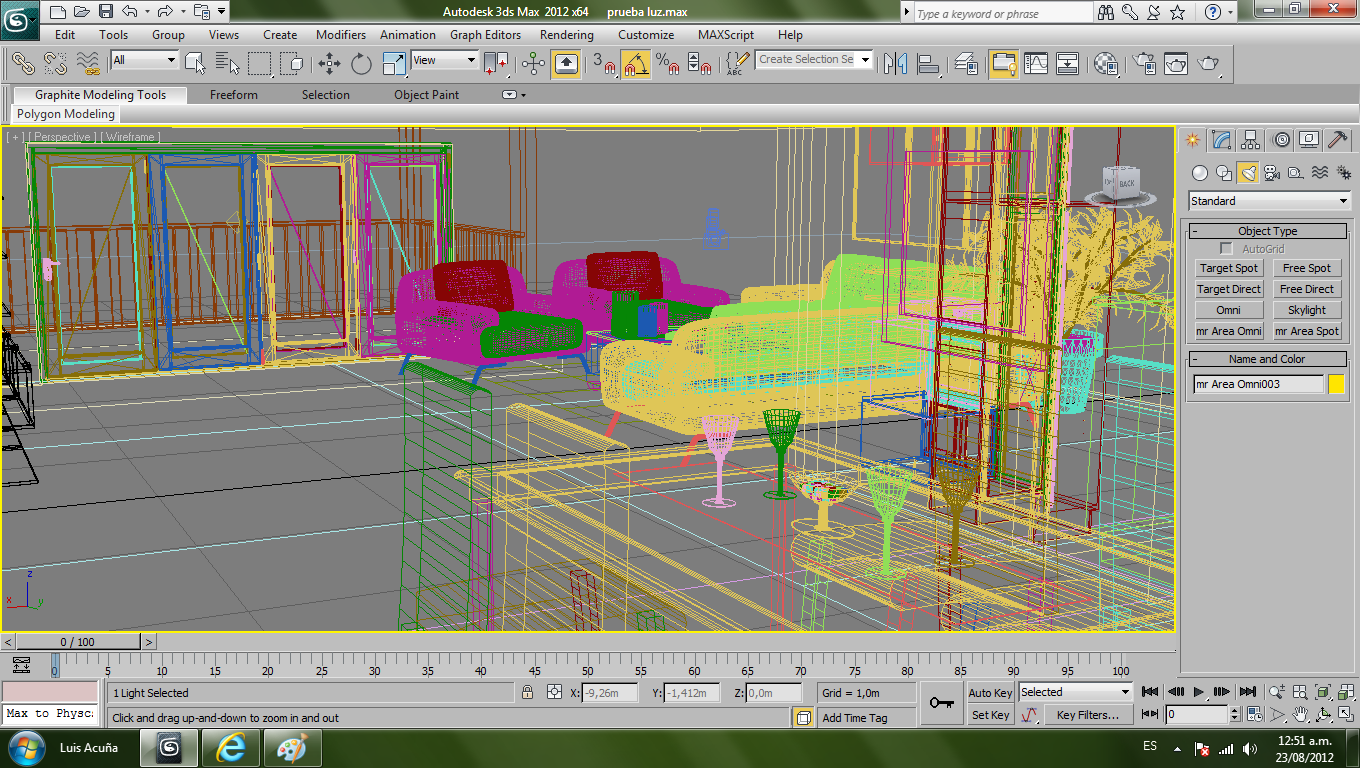Click the Target Spot button
Viewport: 1360px width, 768px height.
pyautogui.click(x=1229, y=268)
